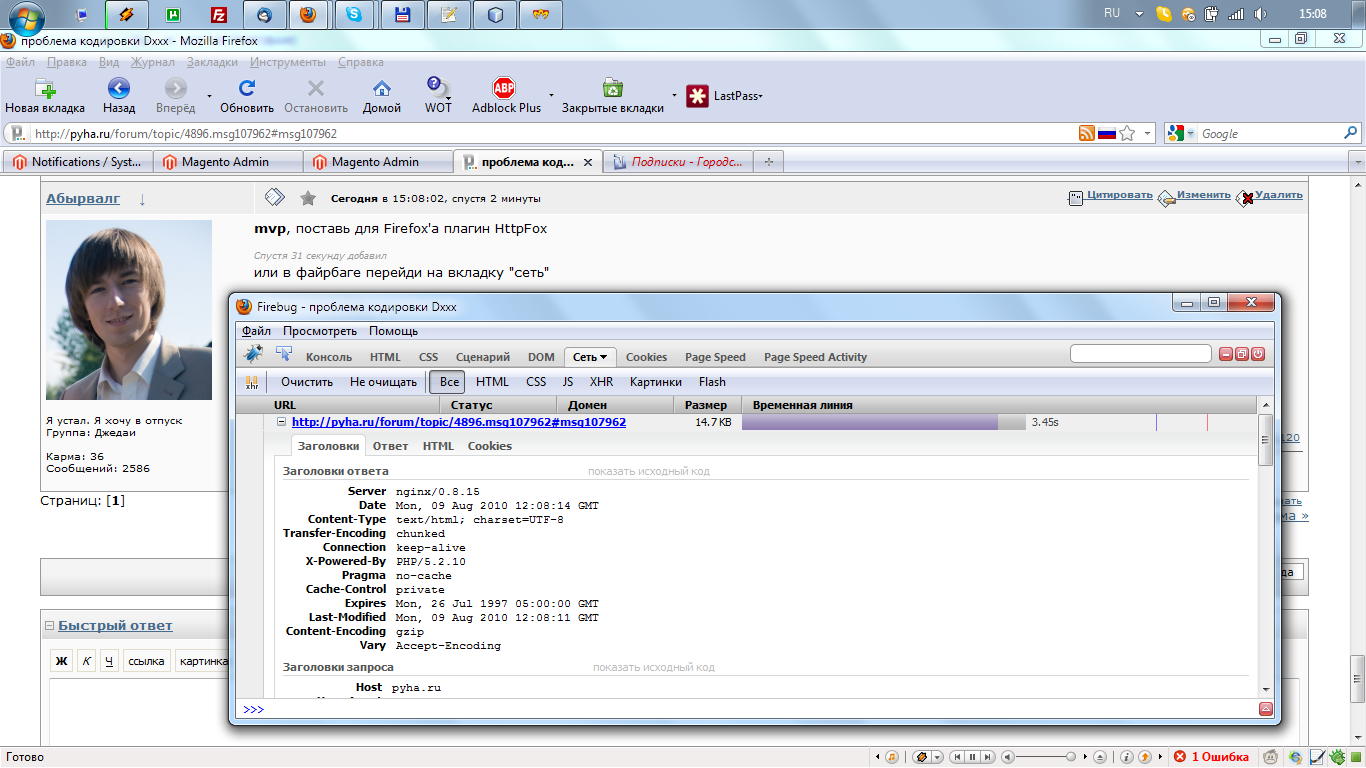Click the Adblock Plus ABP icon
Viewport: 1366px width, 768px height.
(x=505, y=88)
